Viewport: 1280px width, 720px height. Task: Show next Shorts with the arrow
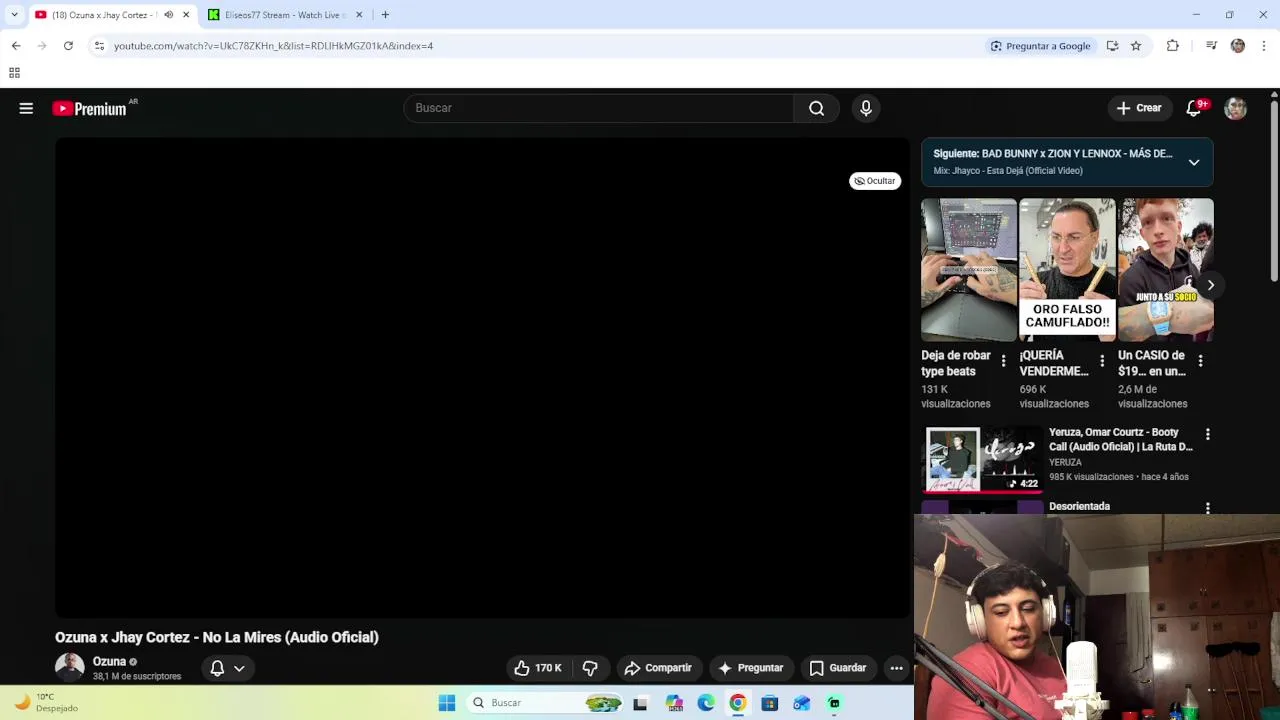pyautogui.click(x=1210, y=285)
